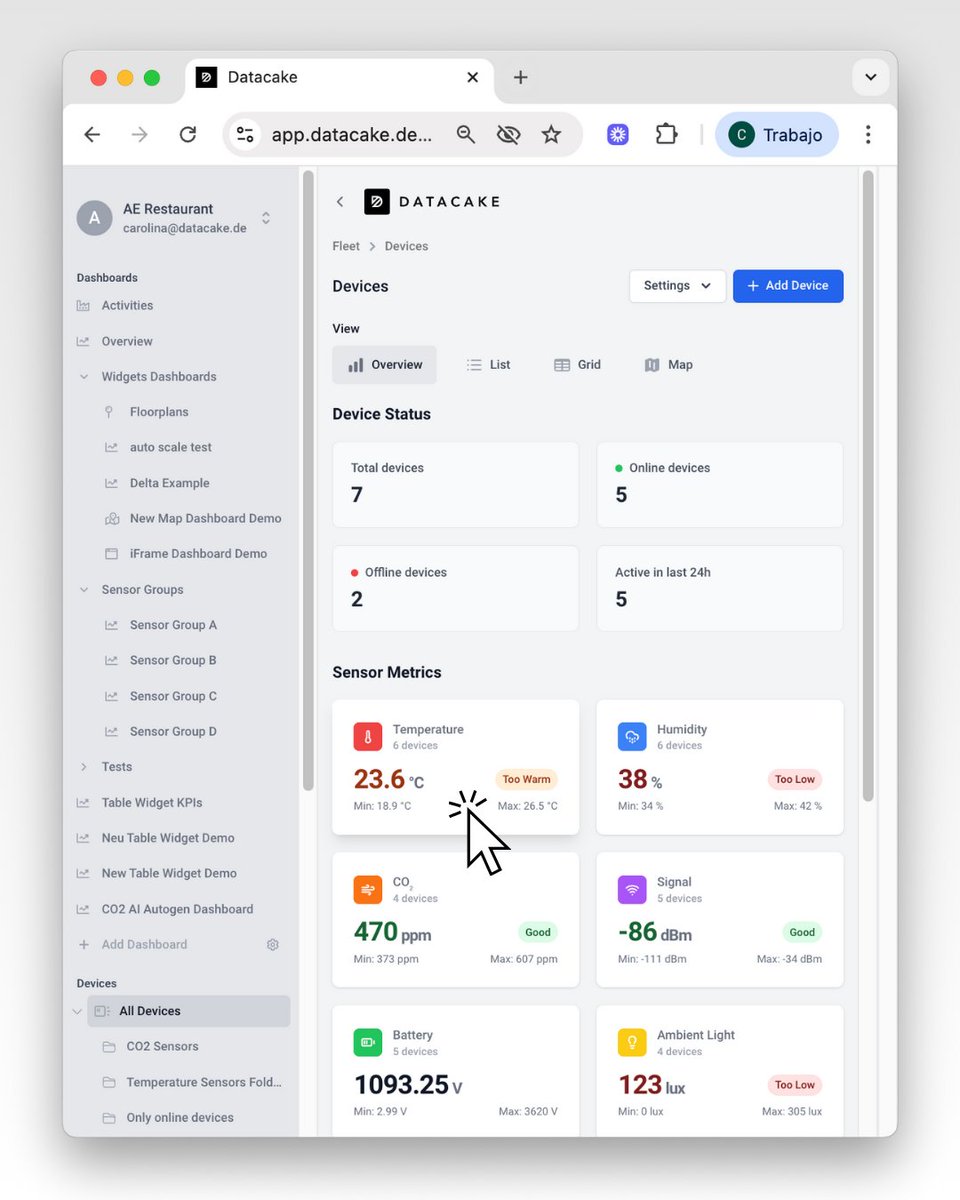
Task: Open Sensor Group A
Action: tap(173, 625)
